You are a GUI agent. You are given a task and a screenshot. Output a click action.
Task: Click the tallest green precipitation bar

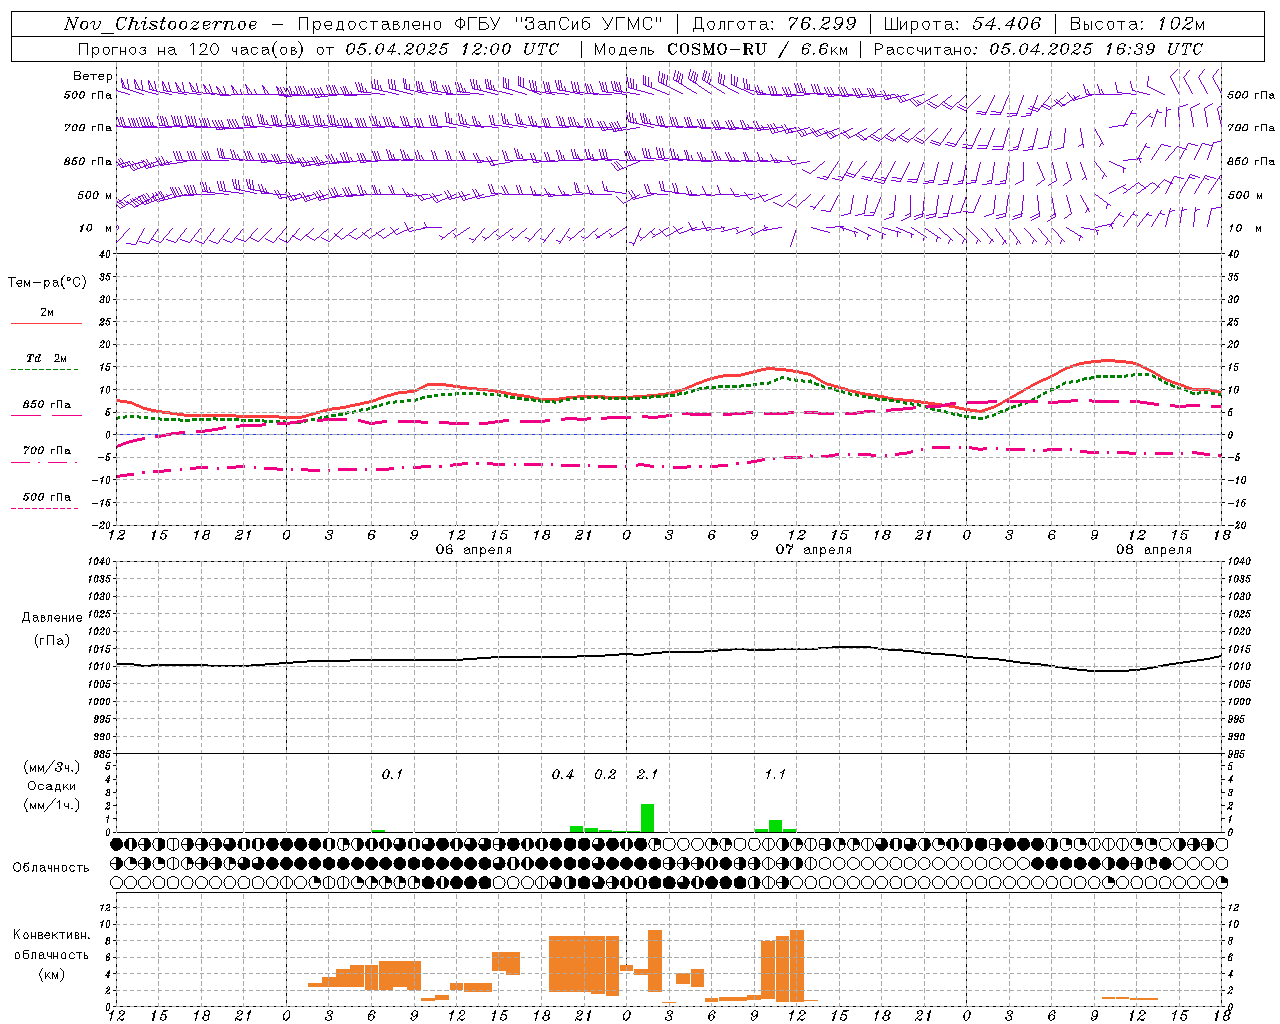[647, 818]
